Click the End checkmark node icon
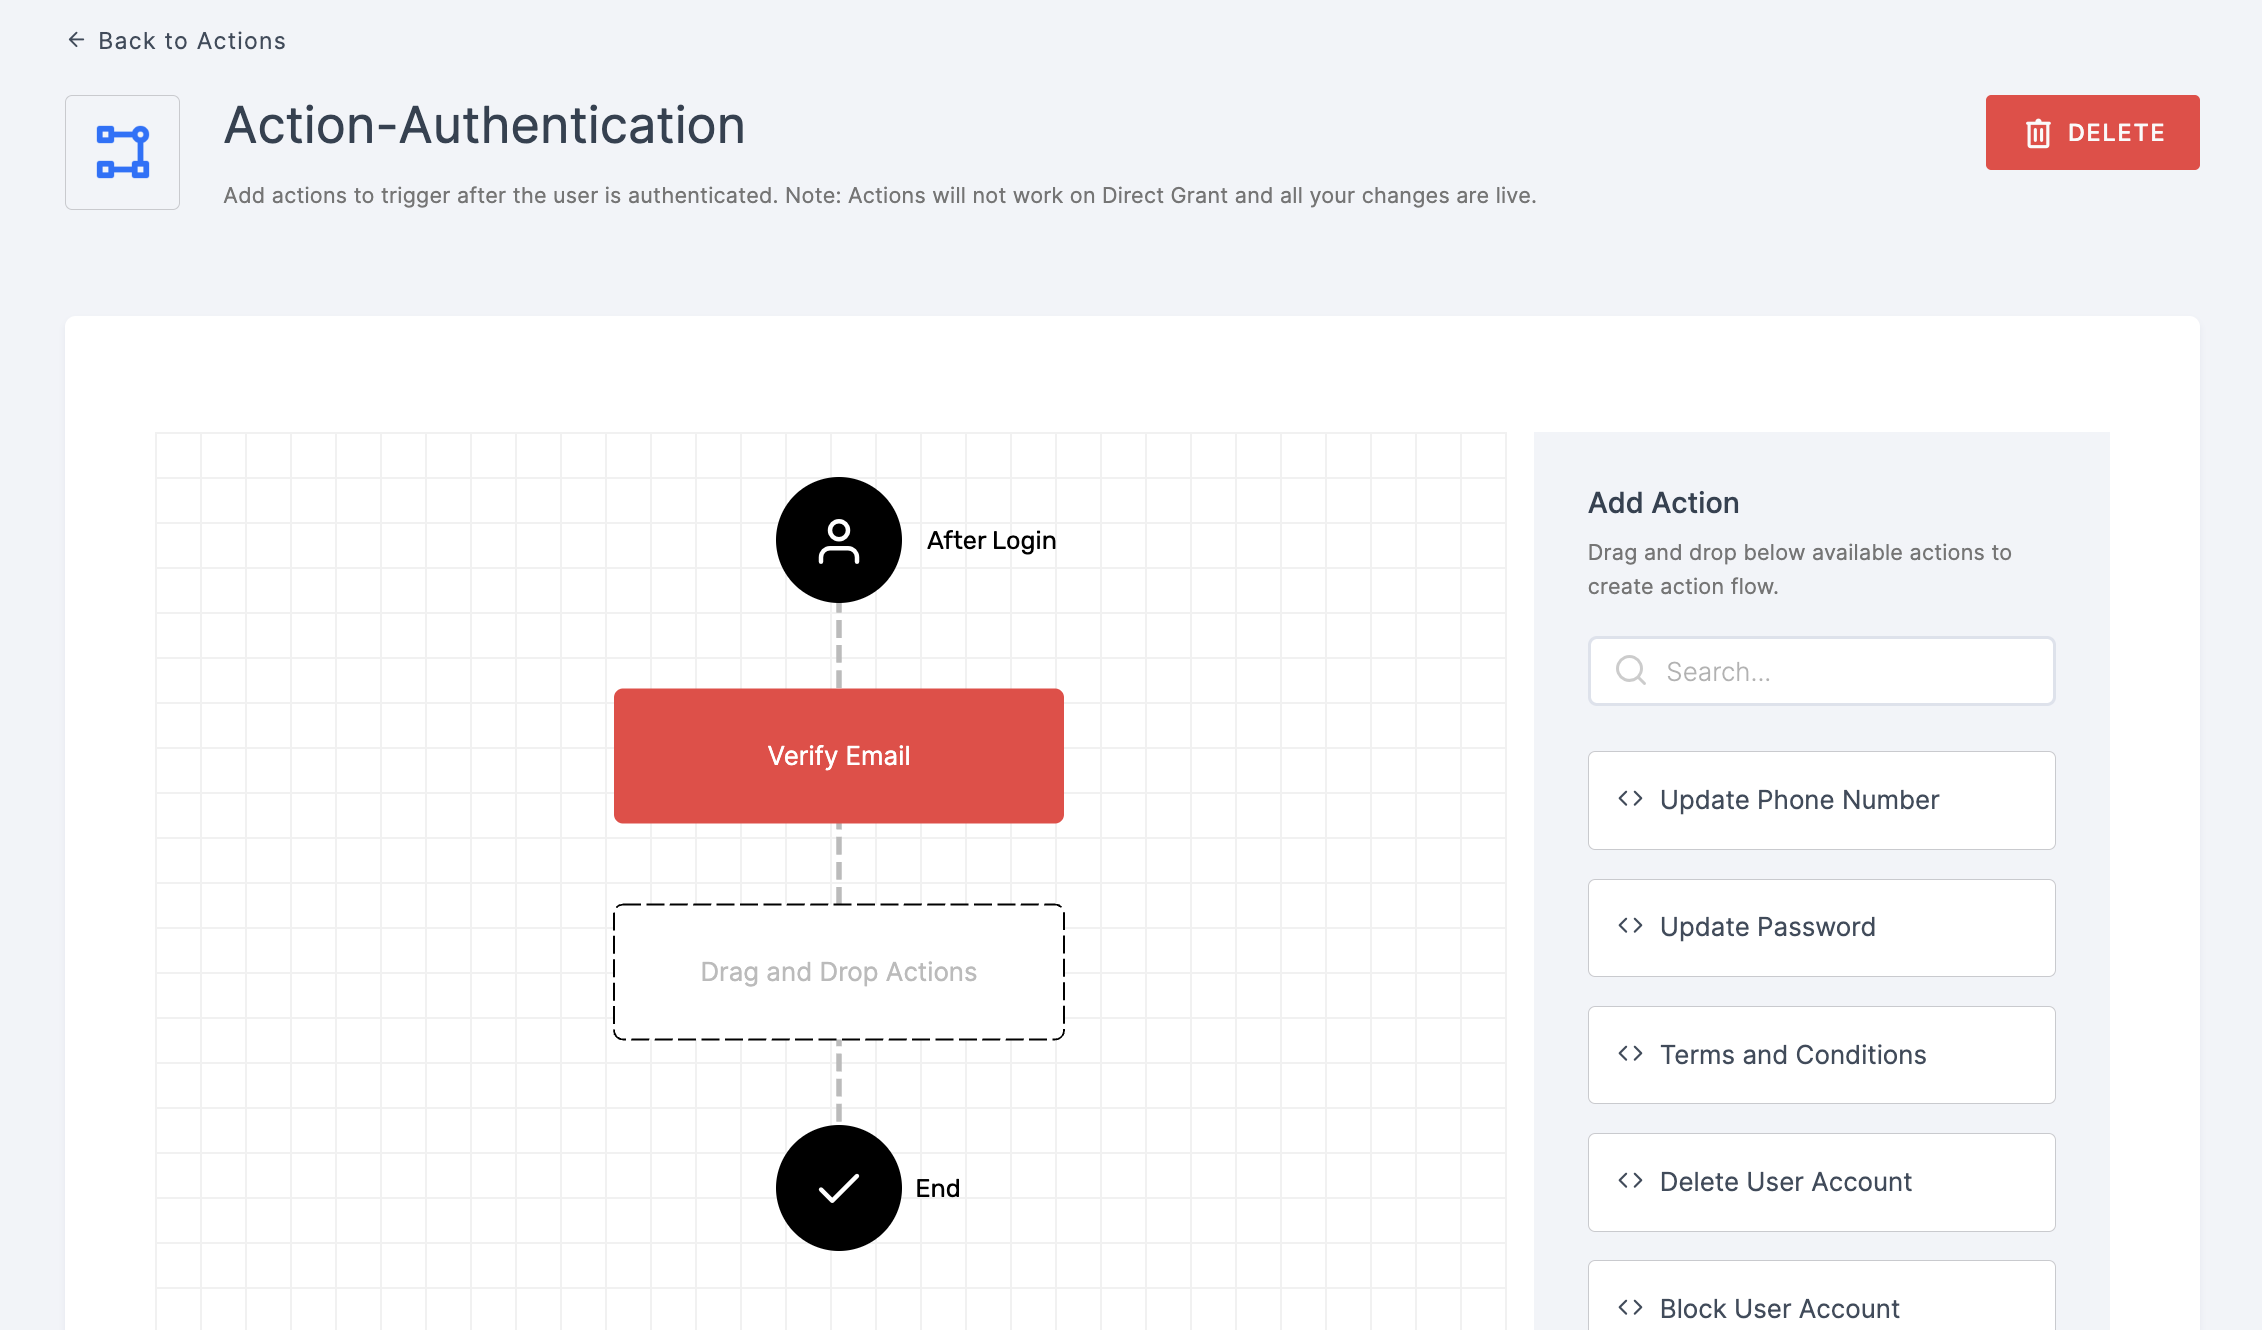 (x=837, y=1188)
